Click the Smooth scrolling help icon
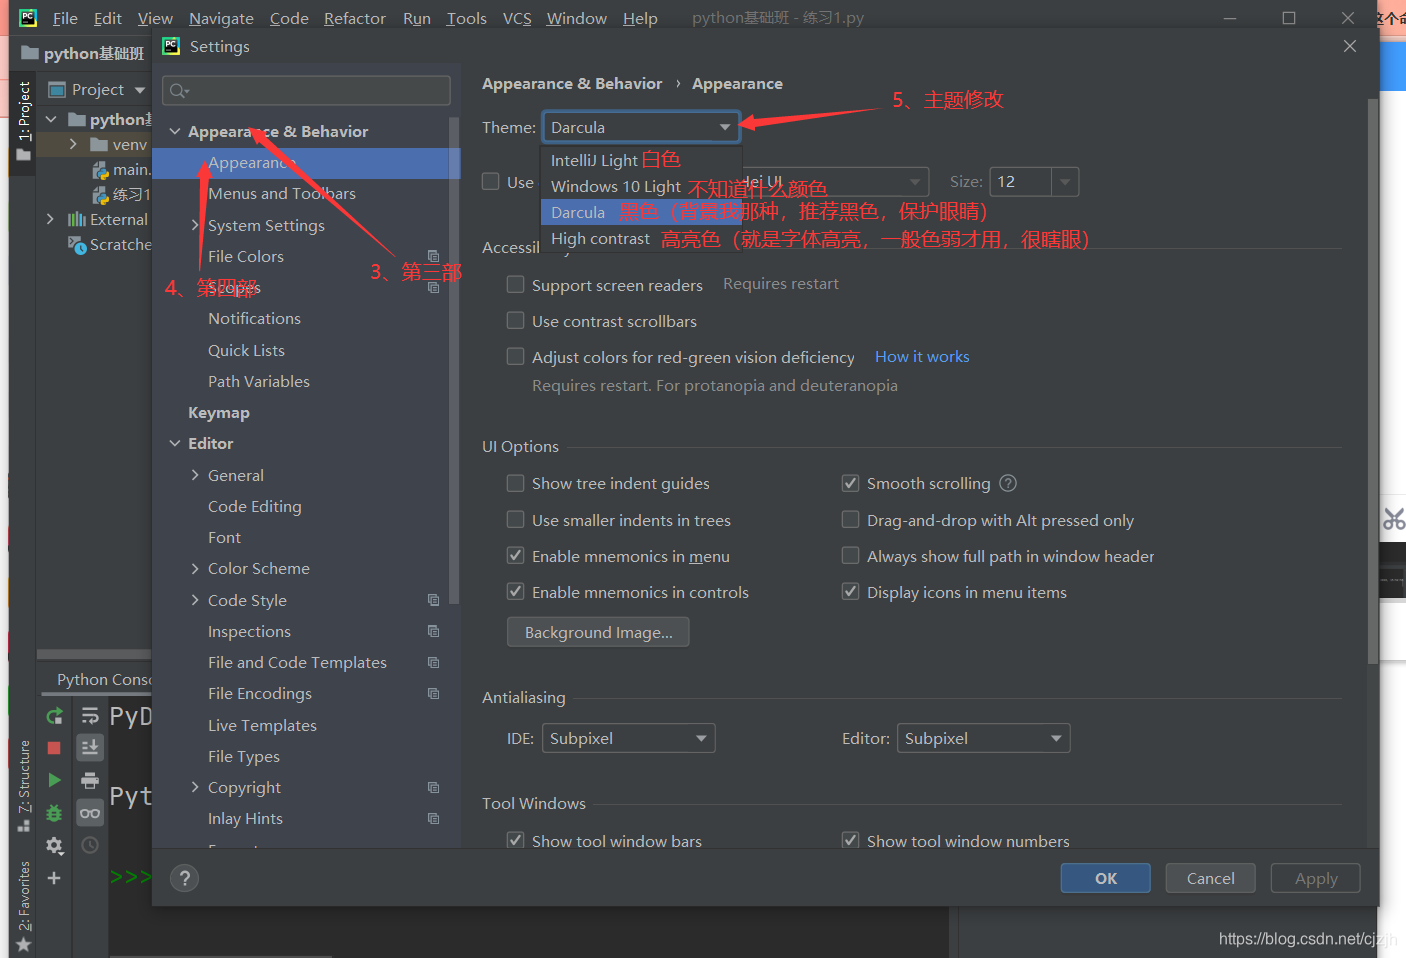 coord(1008,483)
